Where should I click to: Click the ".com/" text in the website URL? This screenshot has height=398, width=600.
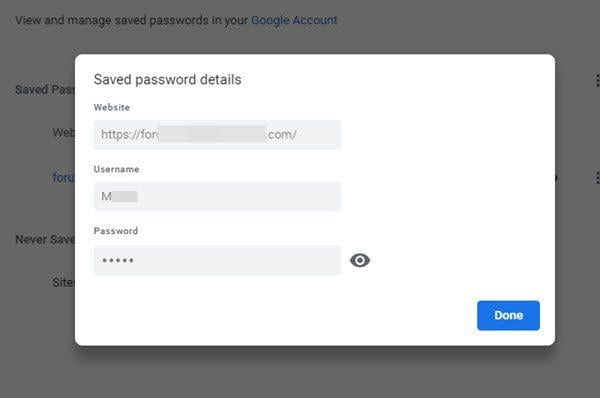pos(282,135)
